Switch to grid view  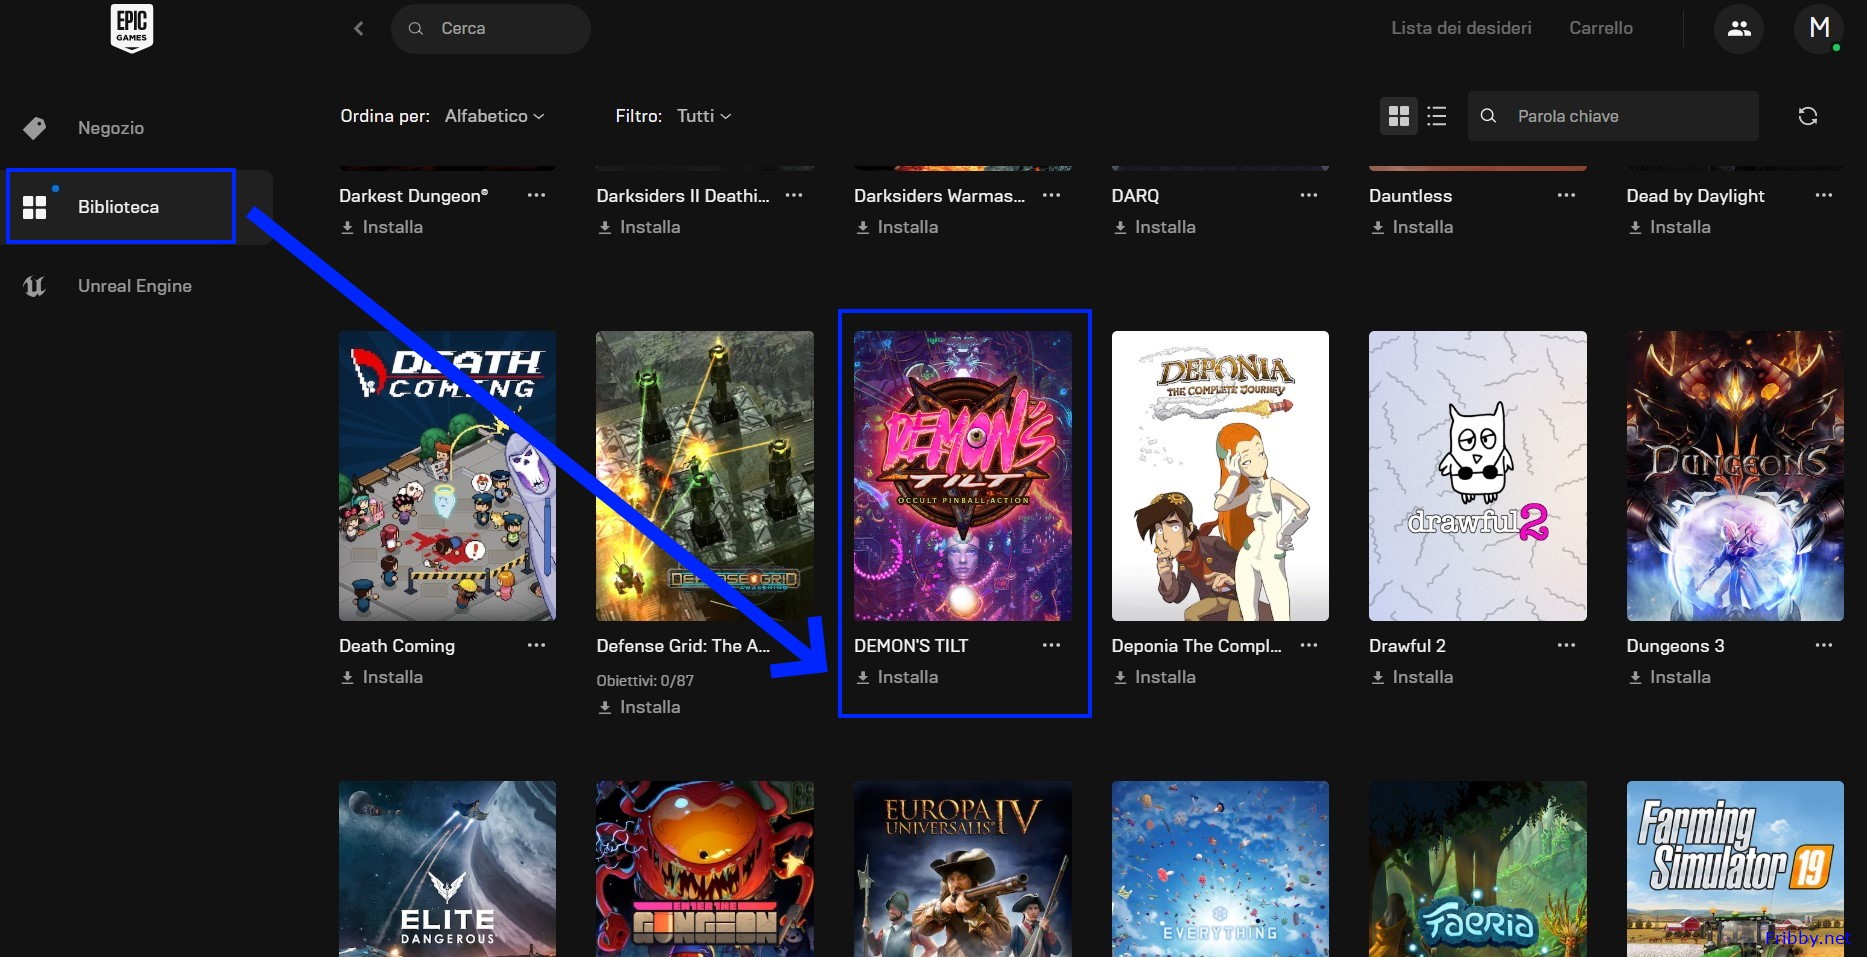coord(1399,116)
